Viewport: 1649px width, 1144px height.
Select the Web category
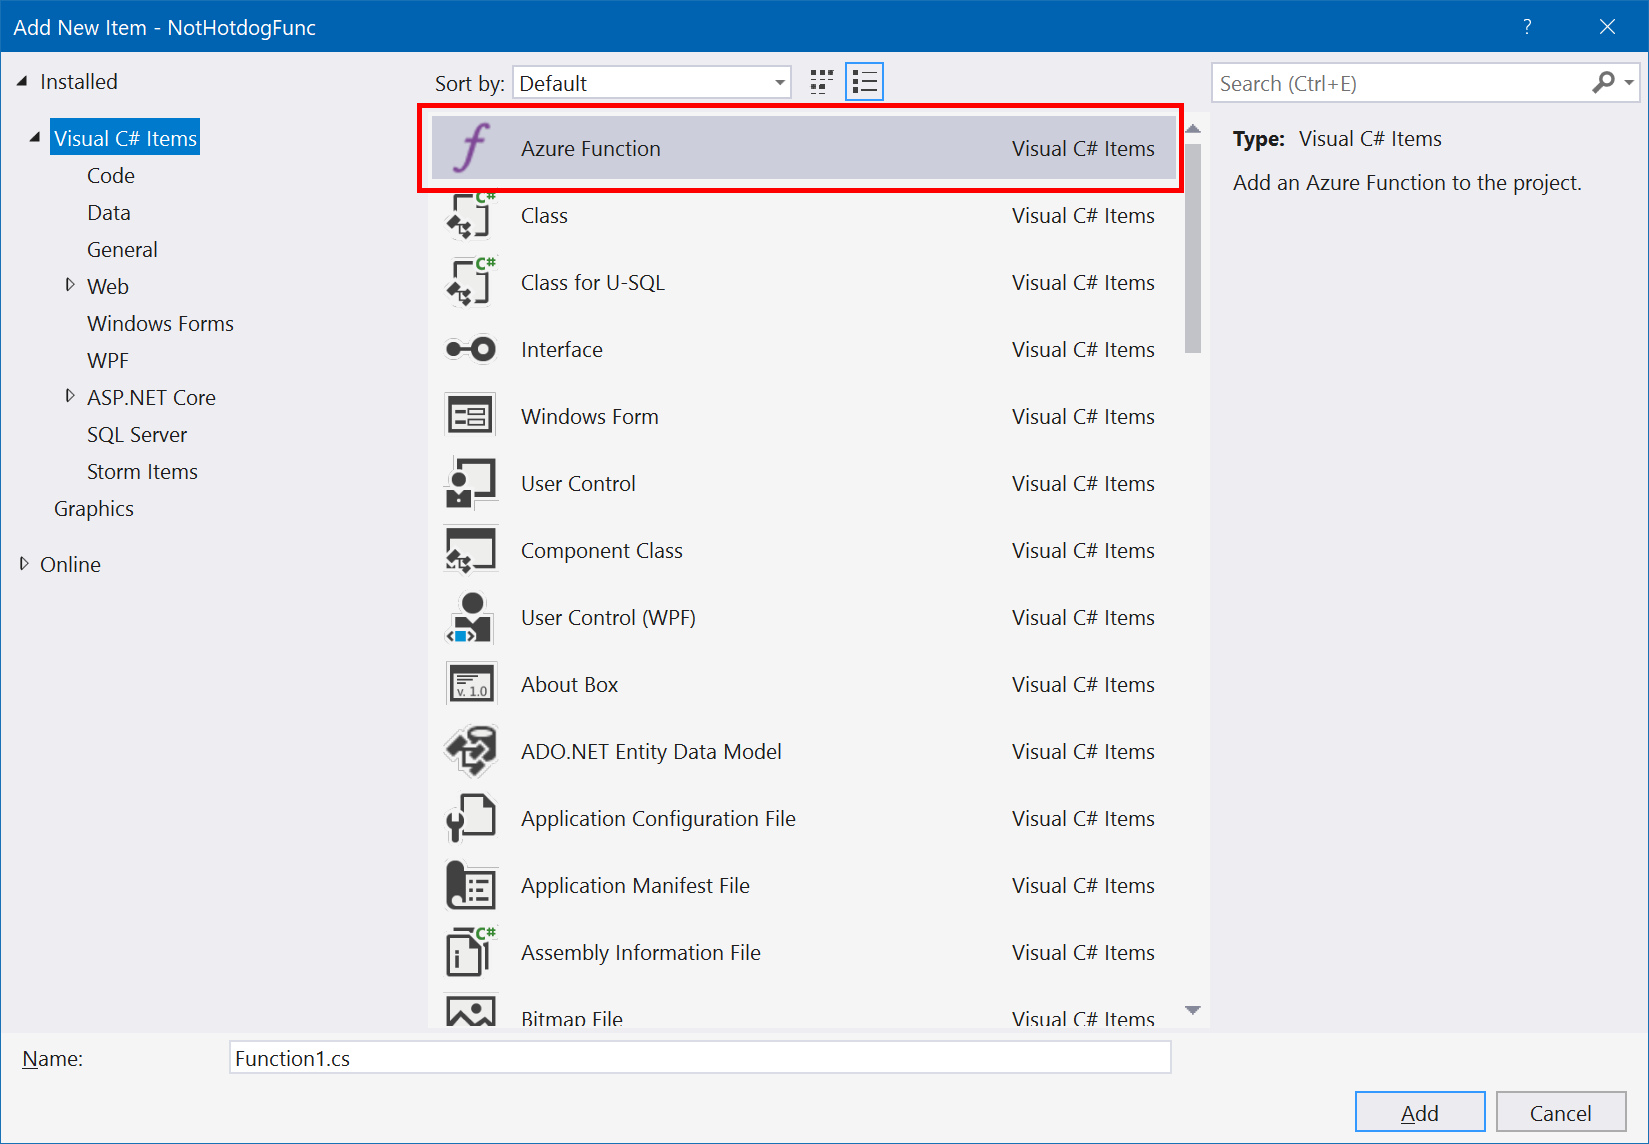click(x=108, y=286)
